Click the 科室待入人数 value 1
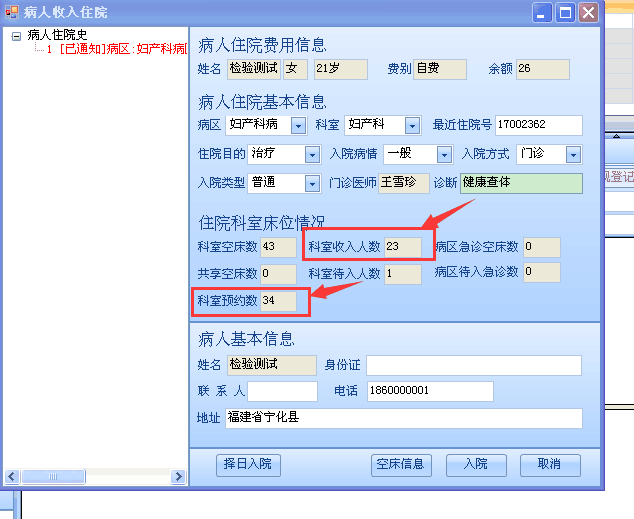 [403, 274]
